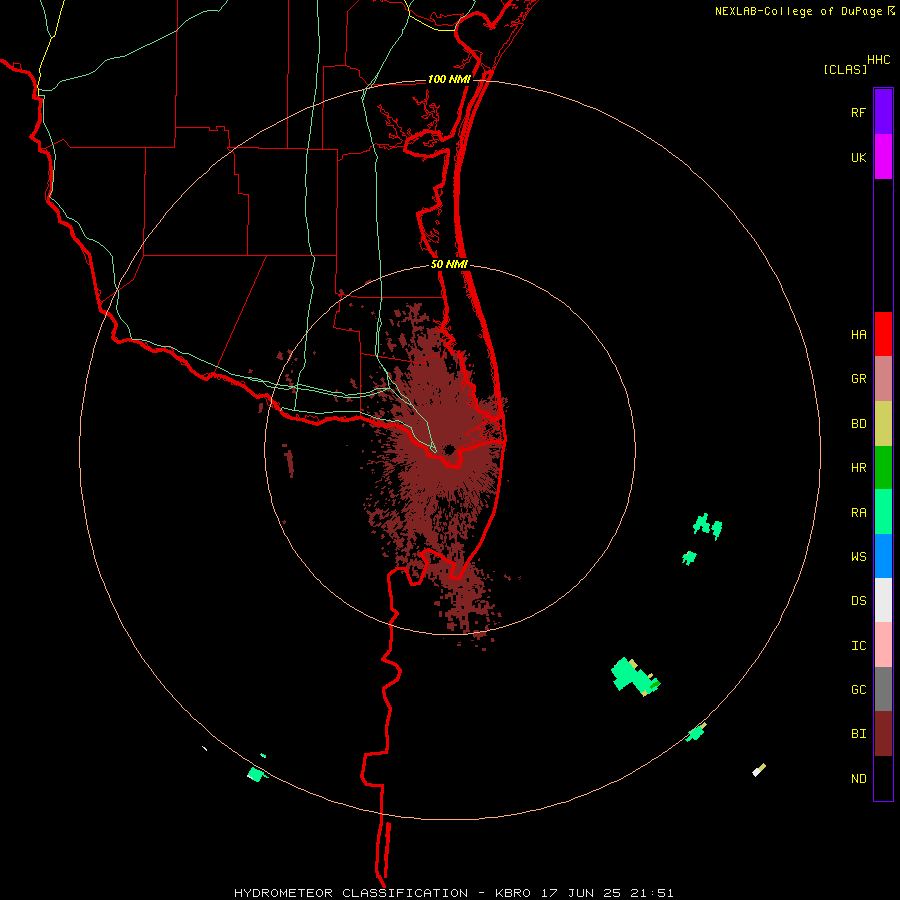Click the BD legend label
The height and width of the screenshot is (900, 900).
(x=859, y=424)
